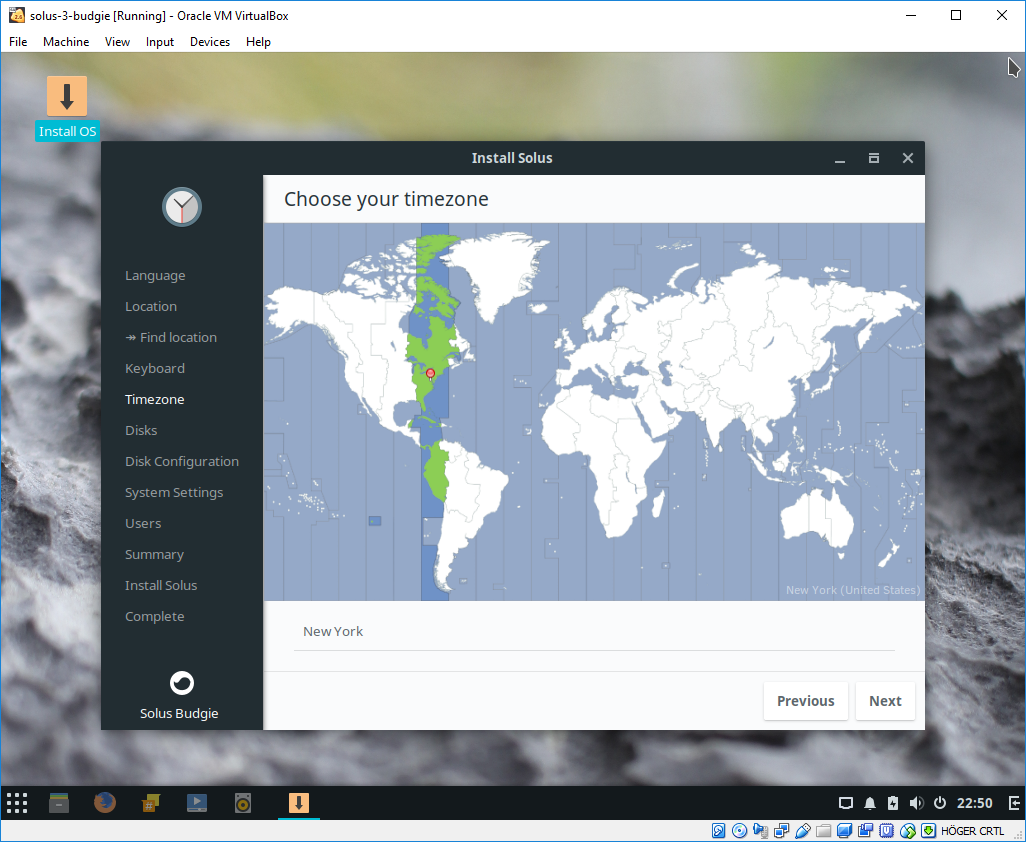Screen dimensions: 1026x842
Task: Open the notifications bell icon
Action: click(x=870, y=803)
